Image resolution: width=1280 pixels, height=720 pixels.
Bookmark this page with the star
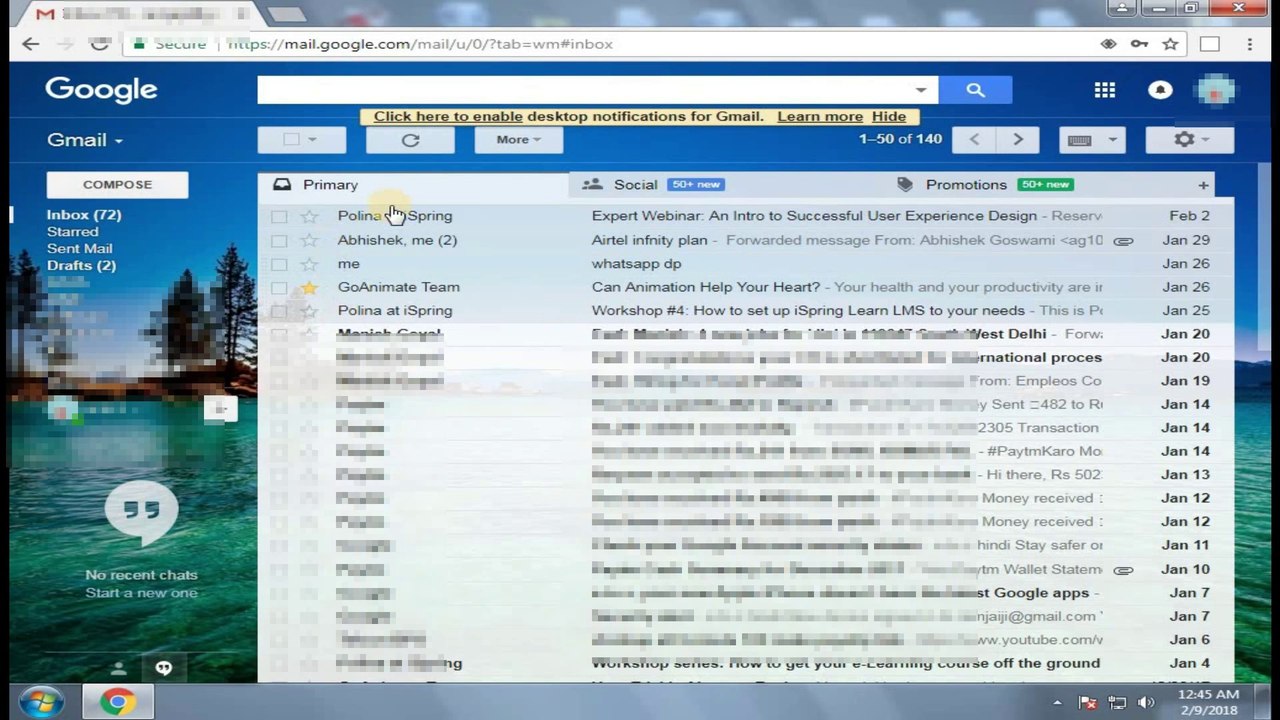pos(1170,44)
